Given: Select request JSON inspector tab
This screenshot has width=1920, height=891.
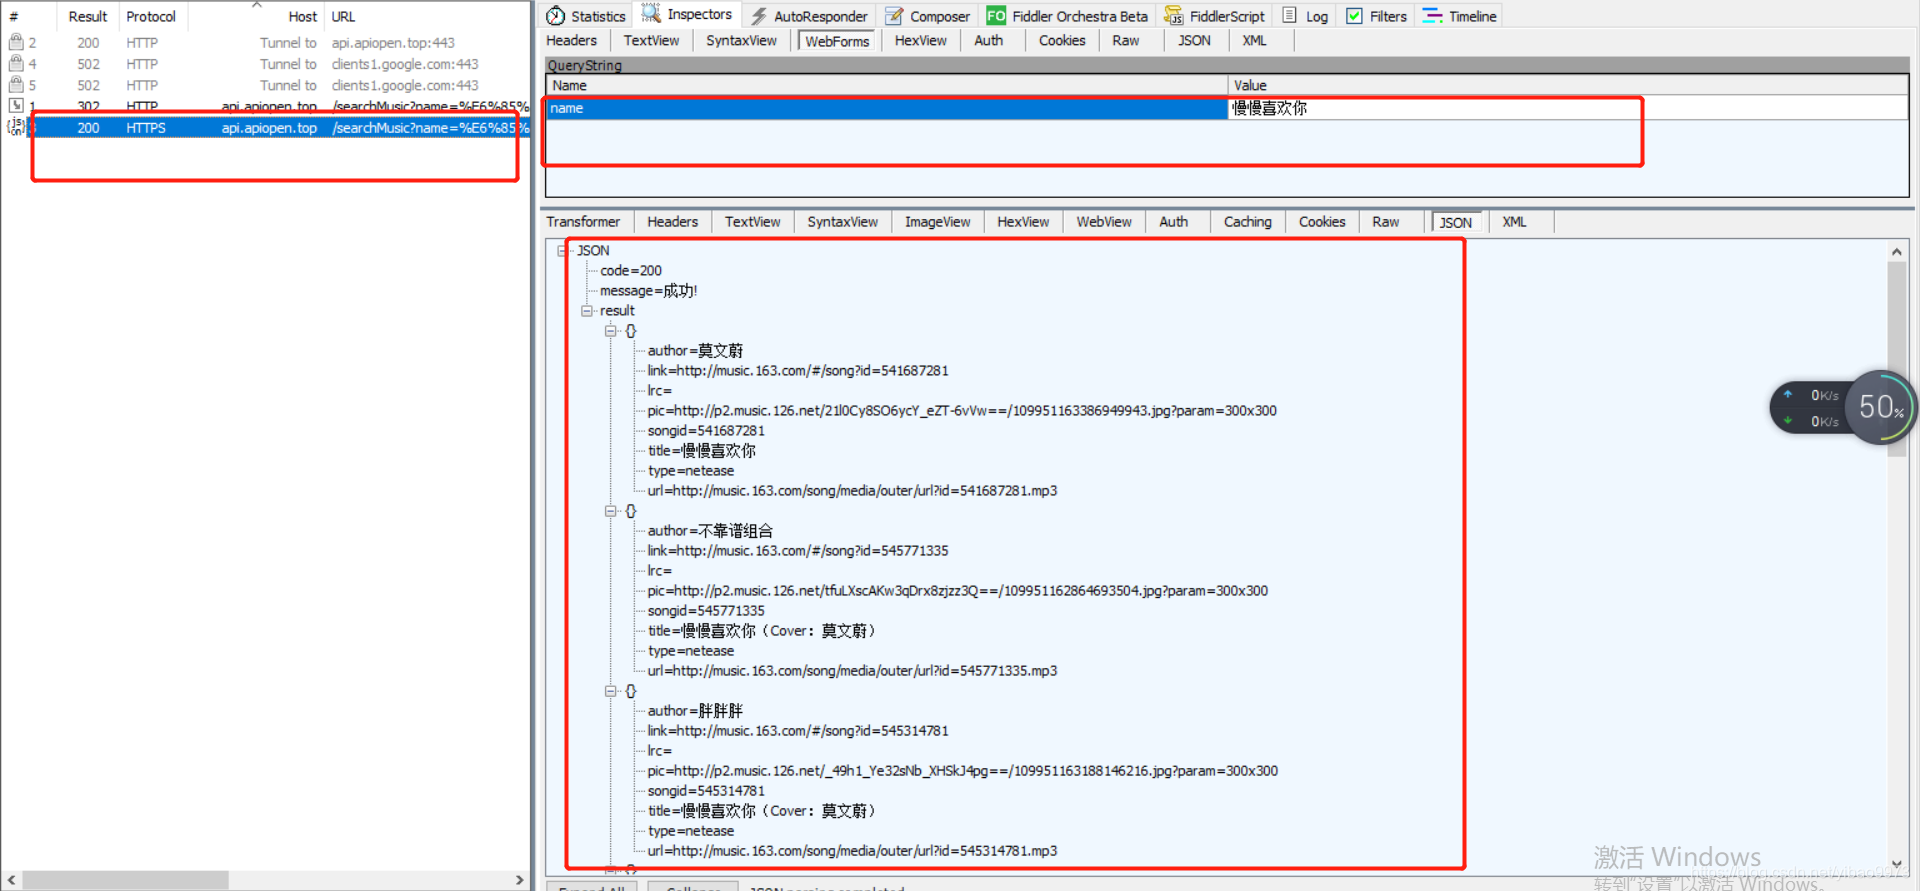Looking at the screenshot, I should [1194, 40].
